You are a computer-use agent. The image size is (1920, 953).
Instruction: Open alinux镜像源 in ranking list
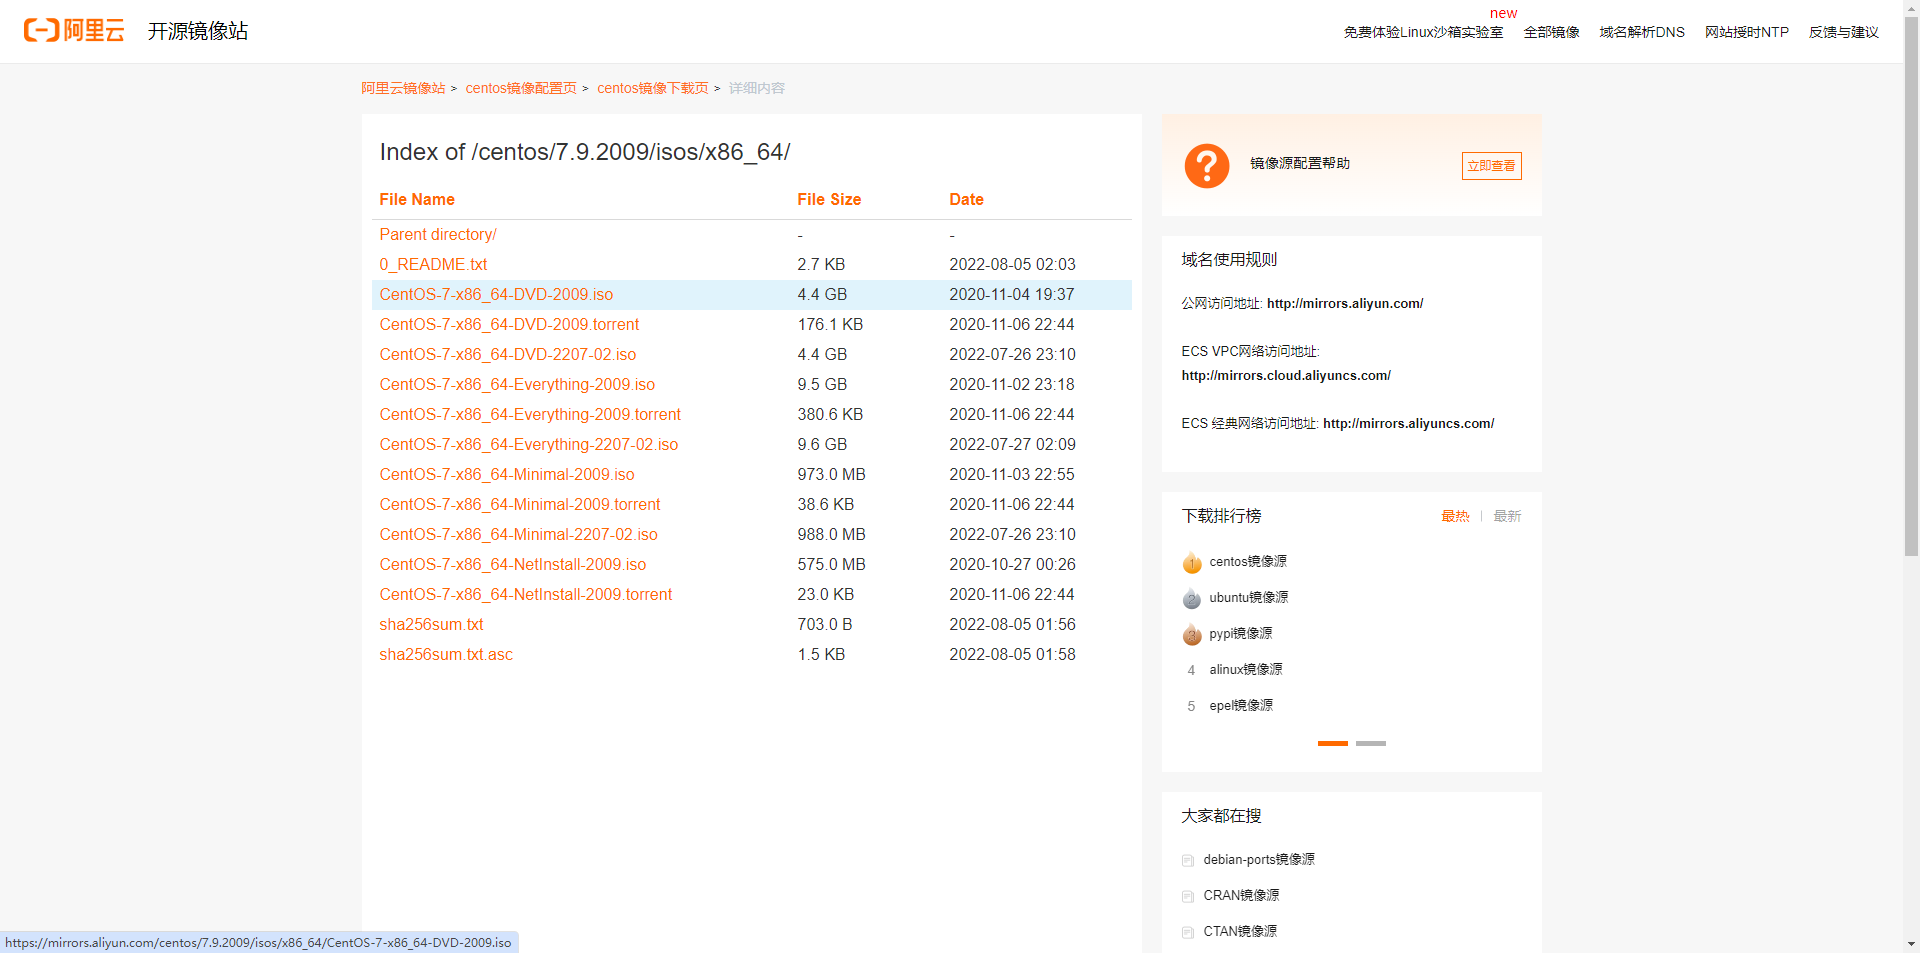[1246, 670]
